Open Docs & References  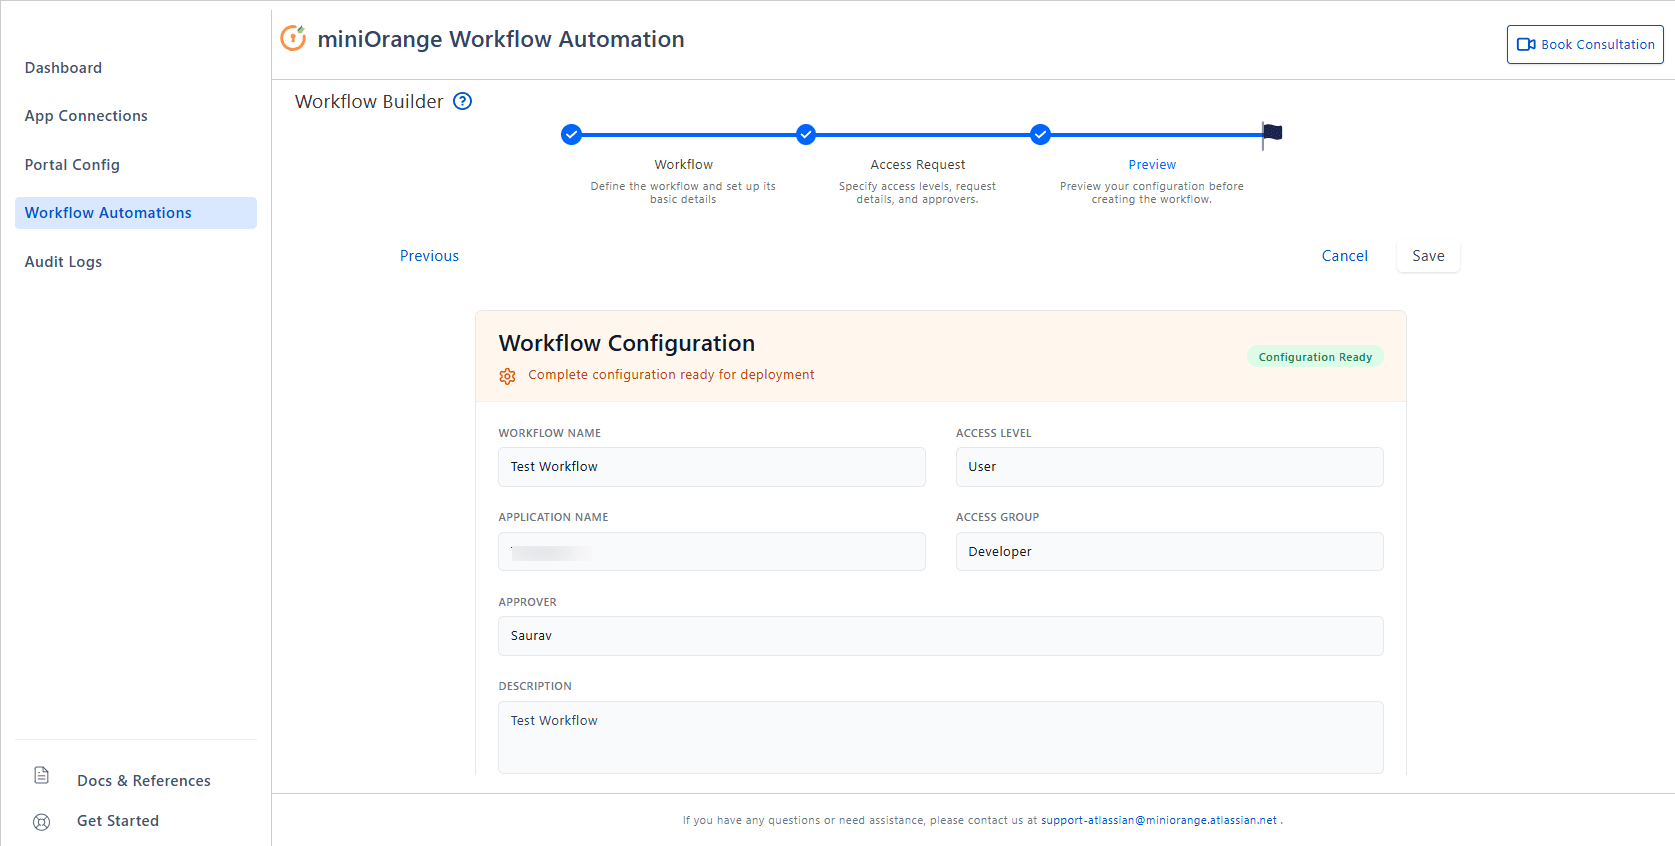pyautogui.click(x=144, y=781)
